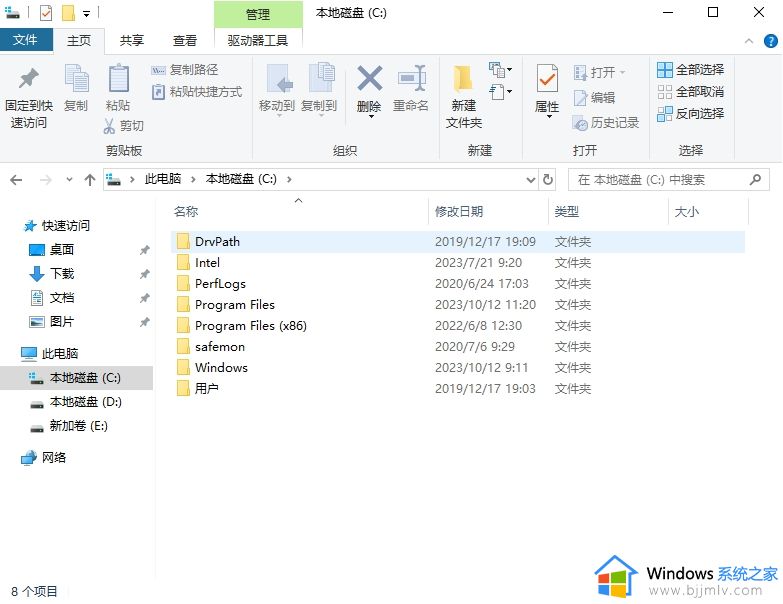Viewport: 783px width, 604px height.
Task: Create a New folder (新建文件夹)
Action: (x=464, y=96)
